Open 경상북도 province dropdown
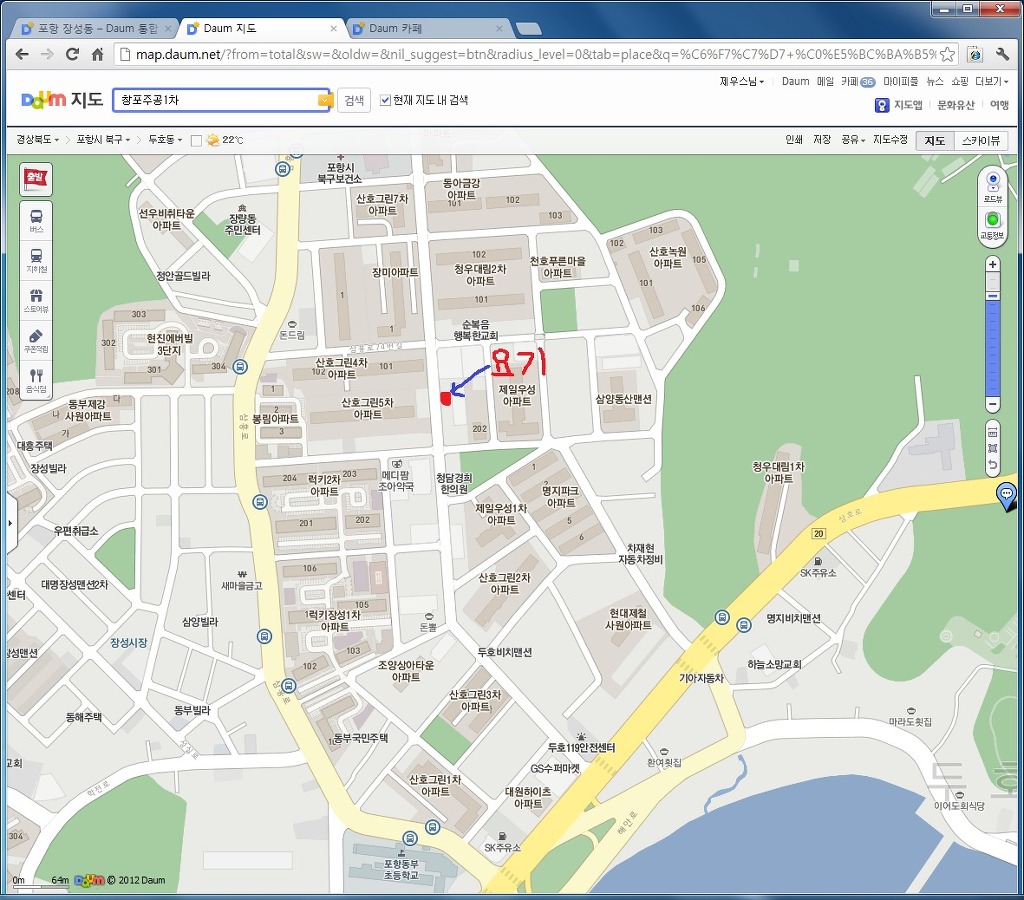Viewport: 1024px width, 900px height. pyautogui.click(x=37, y=140)
